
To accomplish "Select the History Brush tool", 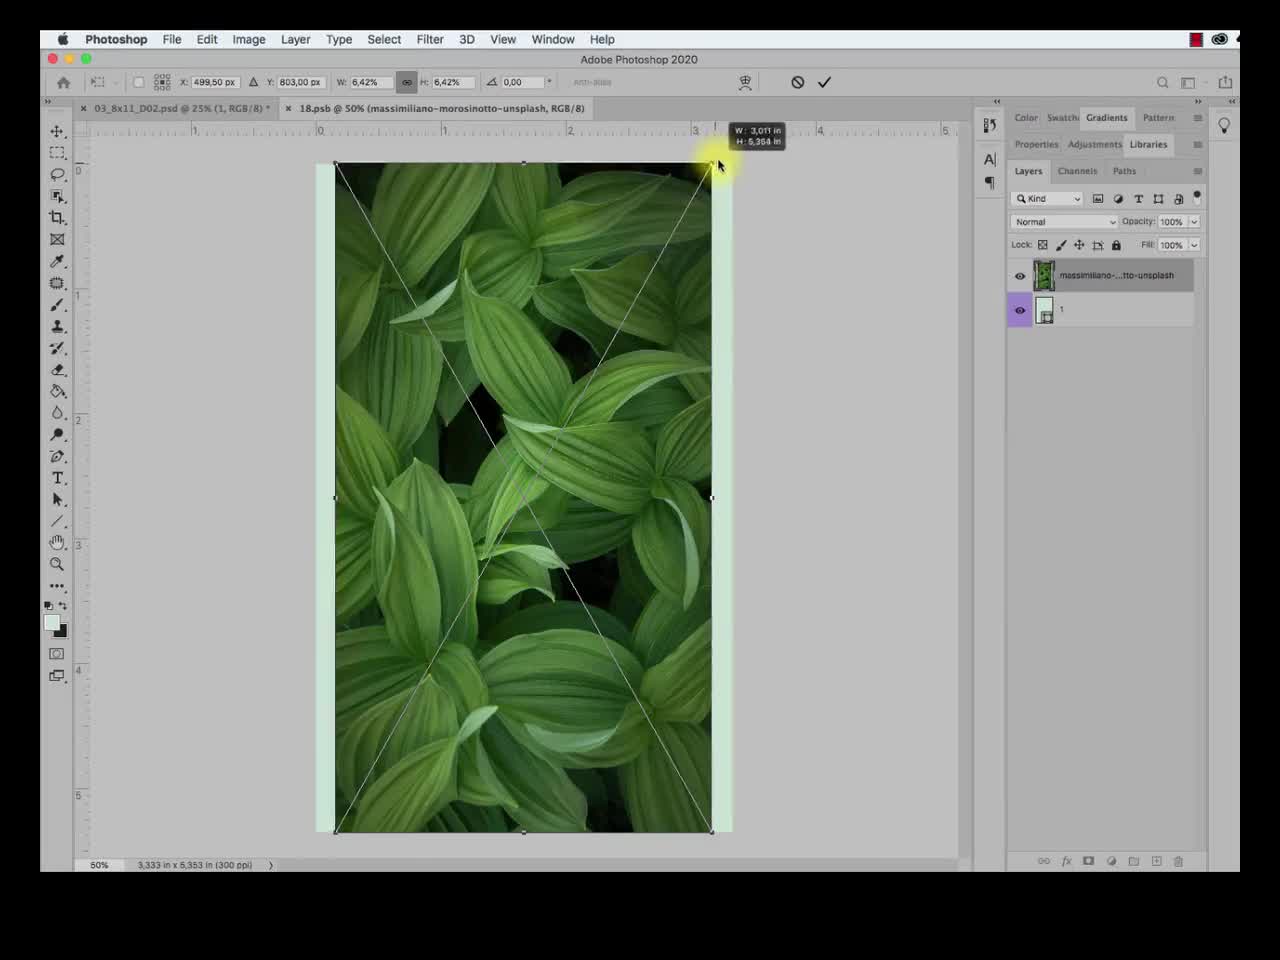I will pos(57,348).
